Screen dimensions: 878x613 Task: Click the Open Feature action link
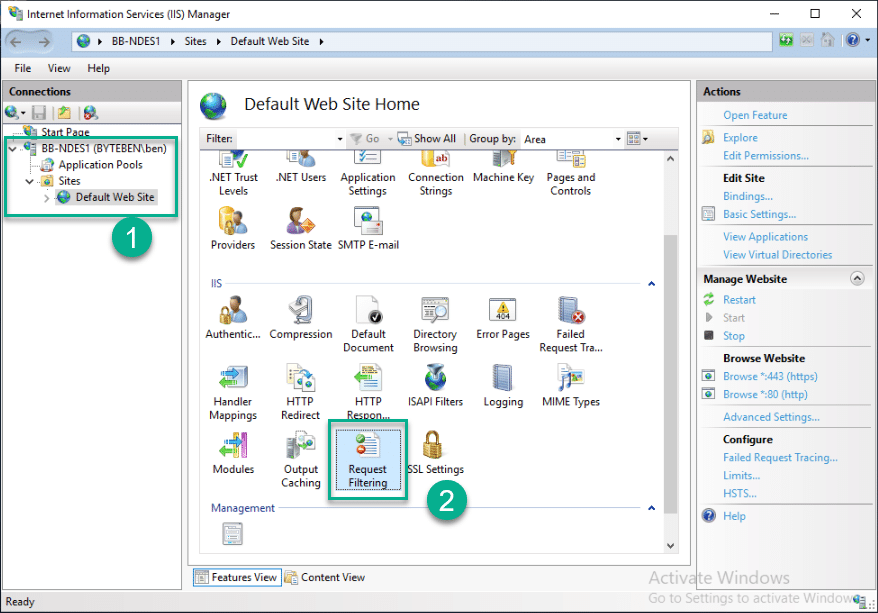pyautogui.click(x=755, y=115)
